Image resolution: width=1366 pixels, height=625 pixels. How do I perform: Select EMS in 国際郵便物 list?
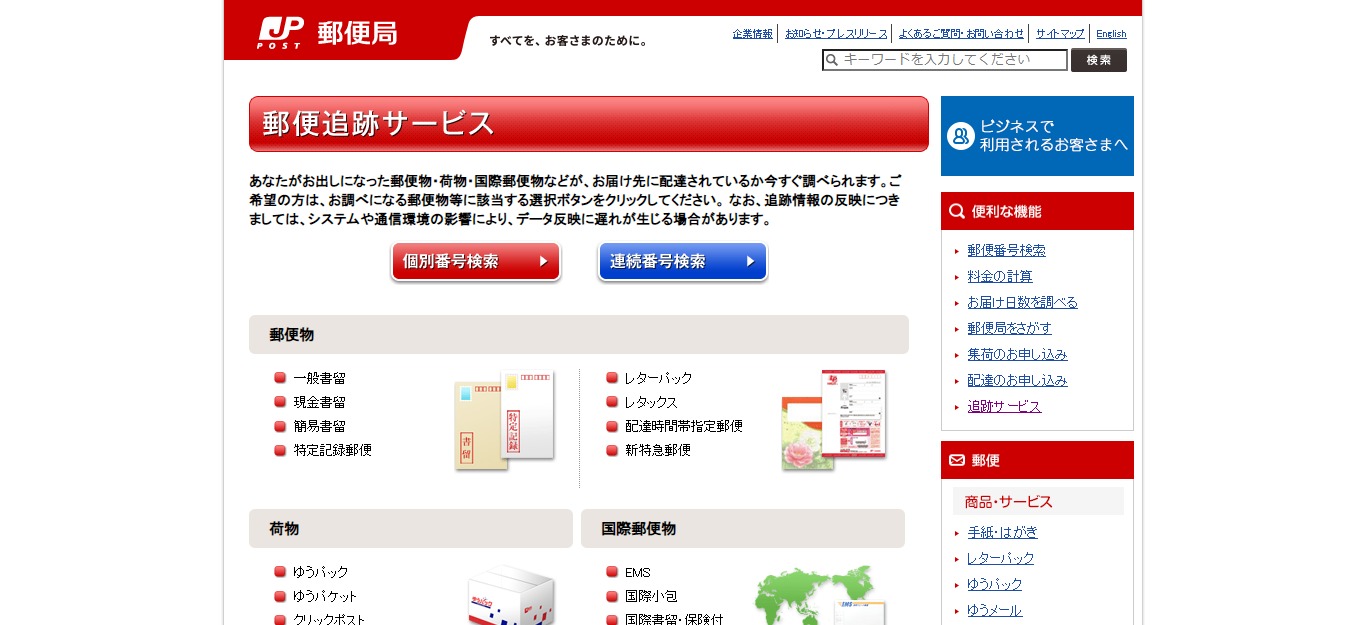[x=638, y=572]
